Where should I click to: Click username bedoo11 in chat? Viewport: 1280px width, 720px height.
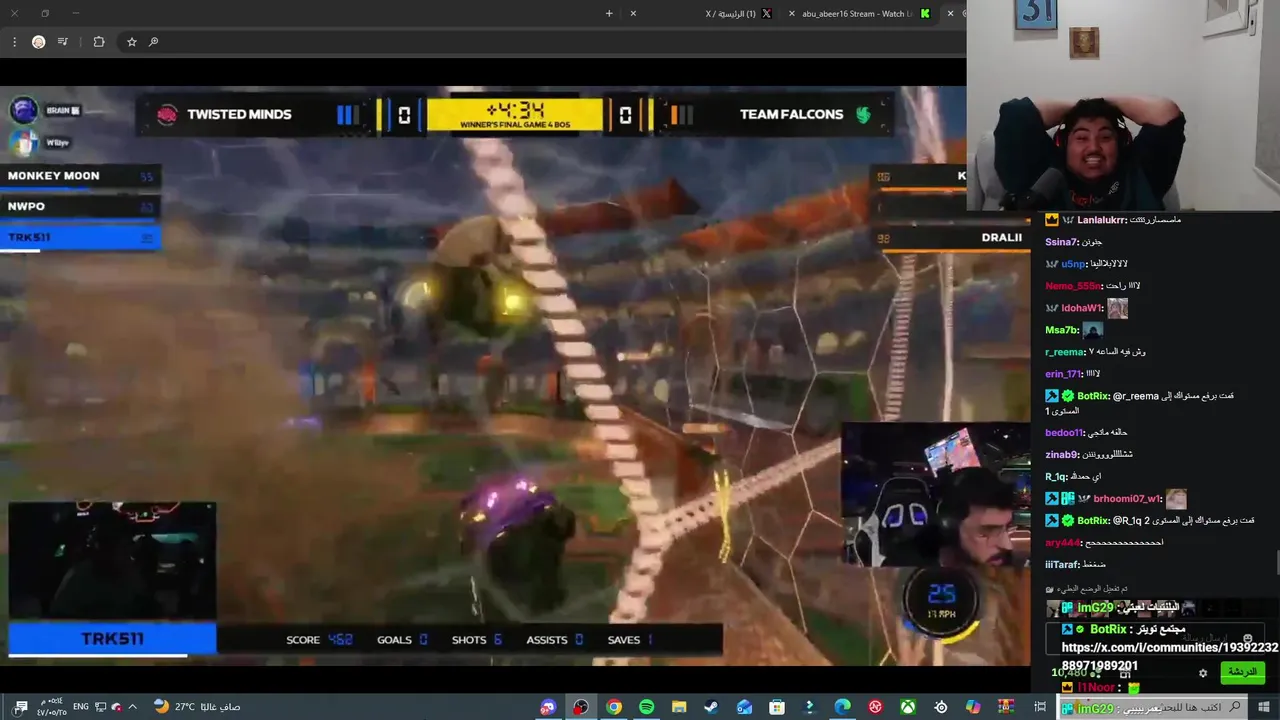(1064, 433)
